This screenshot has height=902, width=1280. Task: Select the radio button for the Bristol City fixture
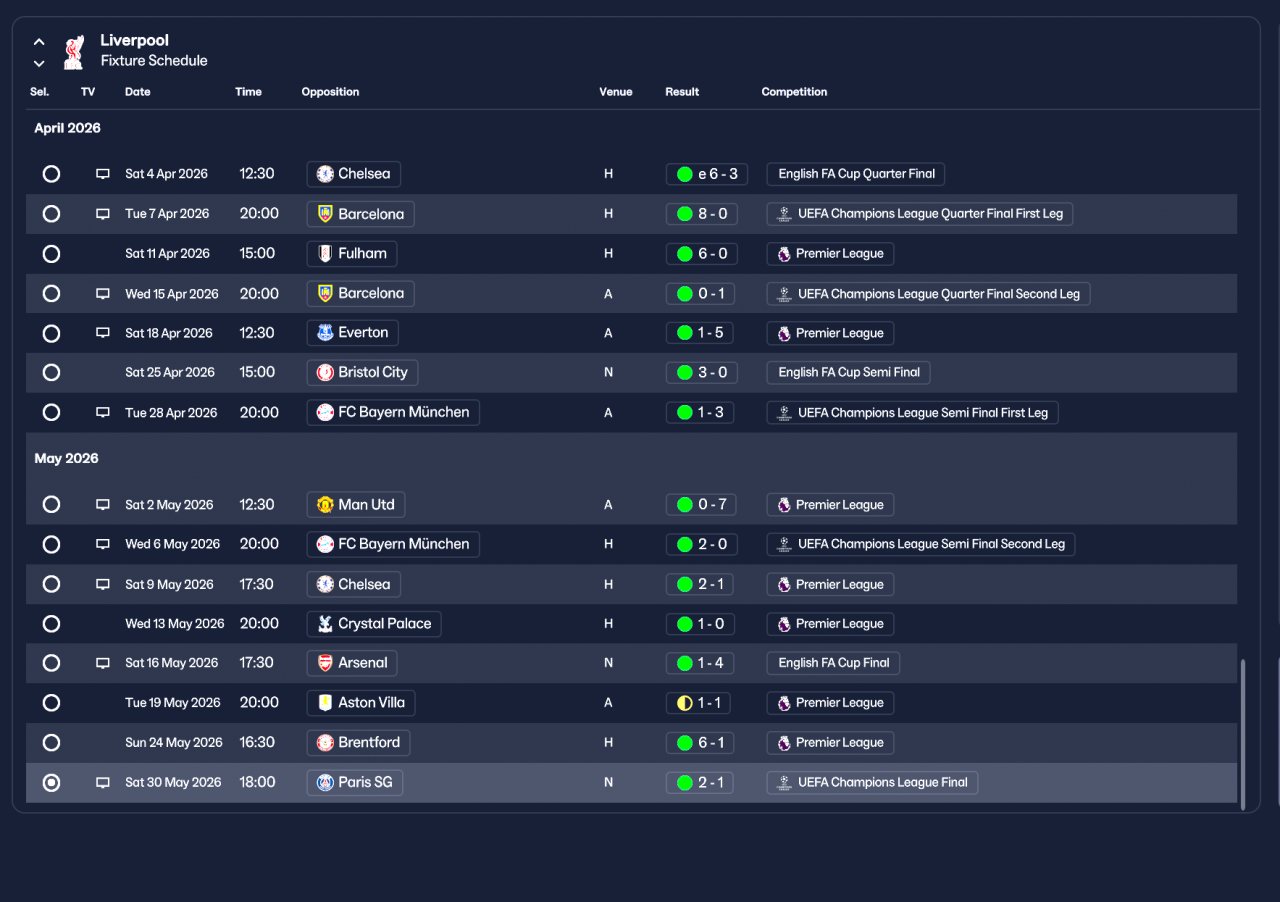(x=51, y=372)
